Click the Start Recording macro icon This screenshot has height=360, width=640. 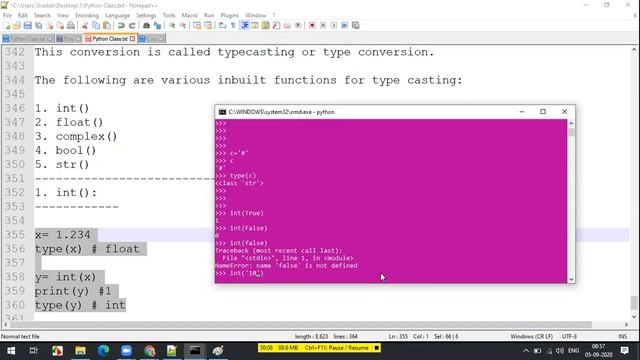(312, 26)
